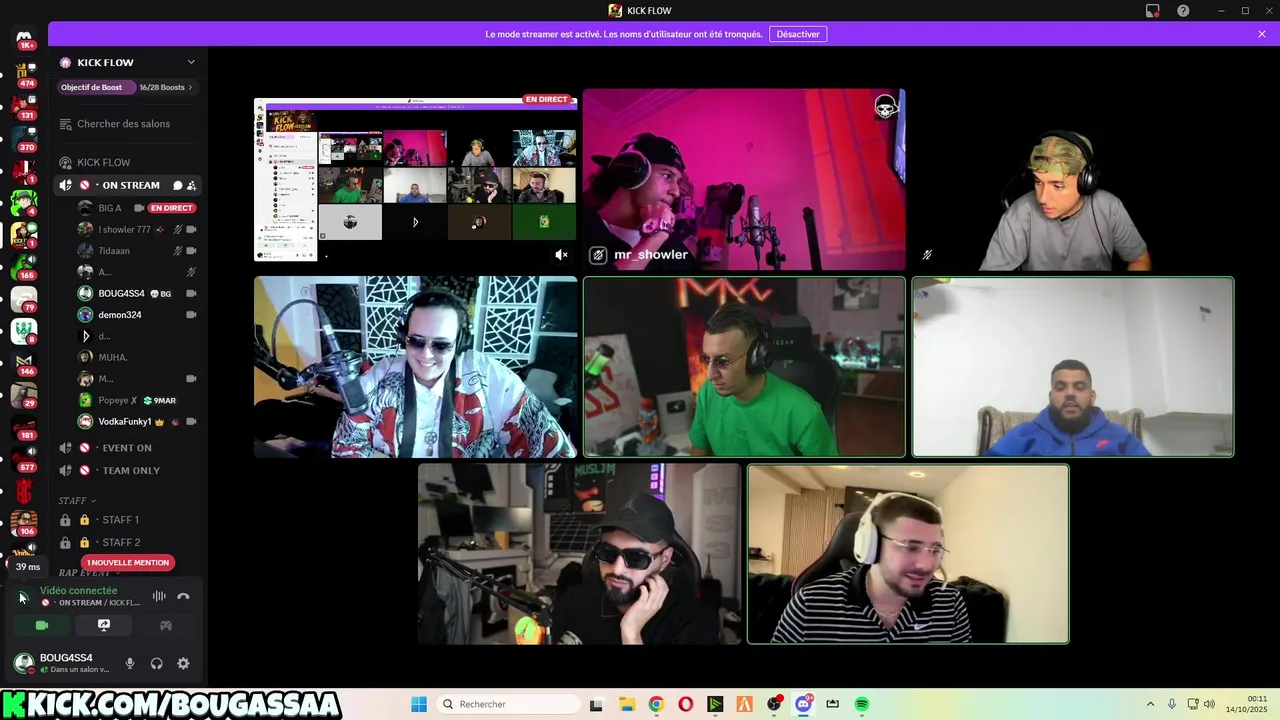Screen dimensions: 1280x720
Task: Open noise suppression waveform settings
Action: (159, 596)
